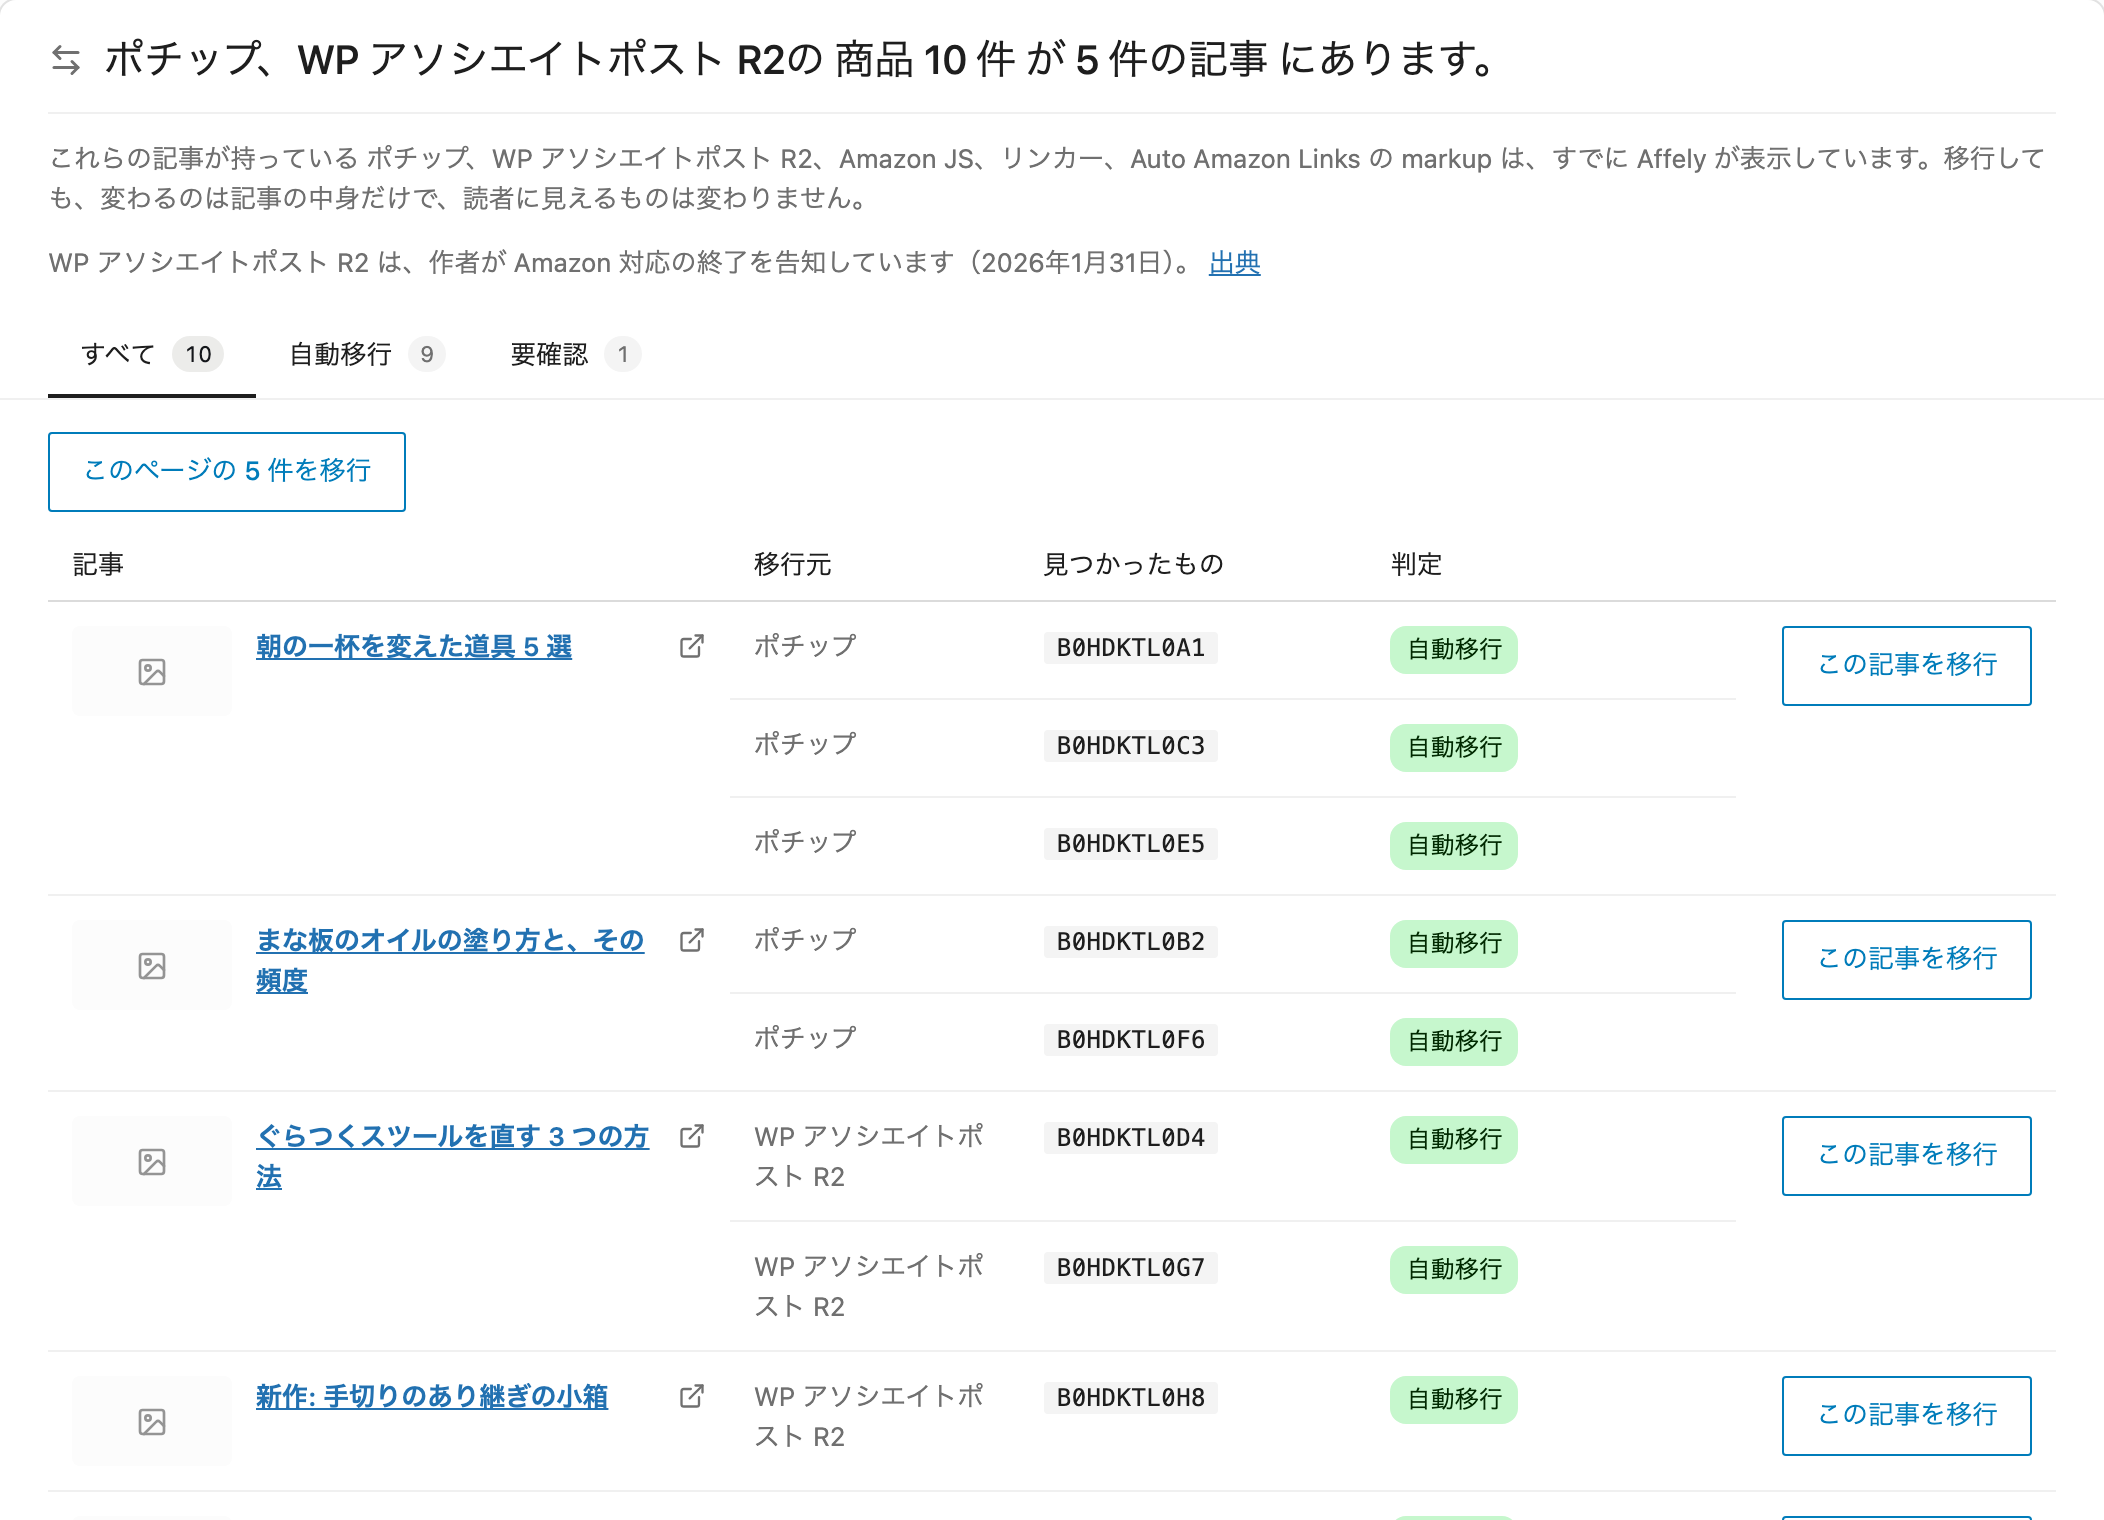The width and height of the screenshot is (2104, 1520).
Task: Select product code B0HDKTL0D4
Action: coord(1130,1138)
